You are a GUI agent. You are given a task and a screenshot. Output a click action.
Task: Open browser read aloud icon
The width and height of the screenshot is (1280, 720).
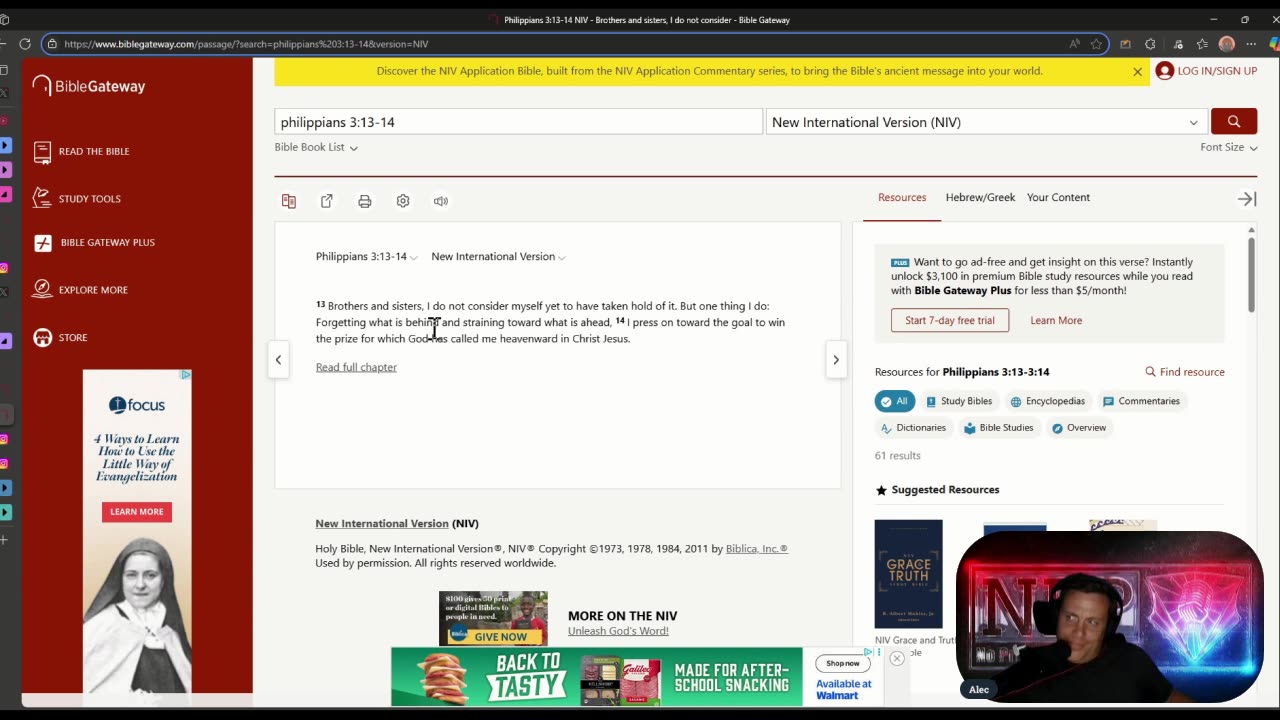tap(1074, 44)
